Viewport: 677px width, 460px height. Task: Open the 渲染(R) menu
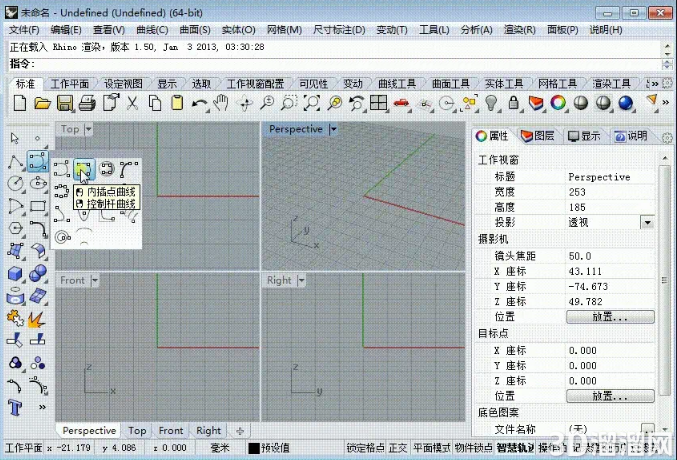point(519,30)
